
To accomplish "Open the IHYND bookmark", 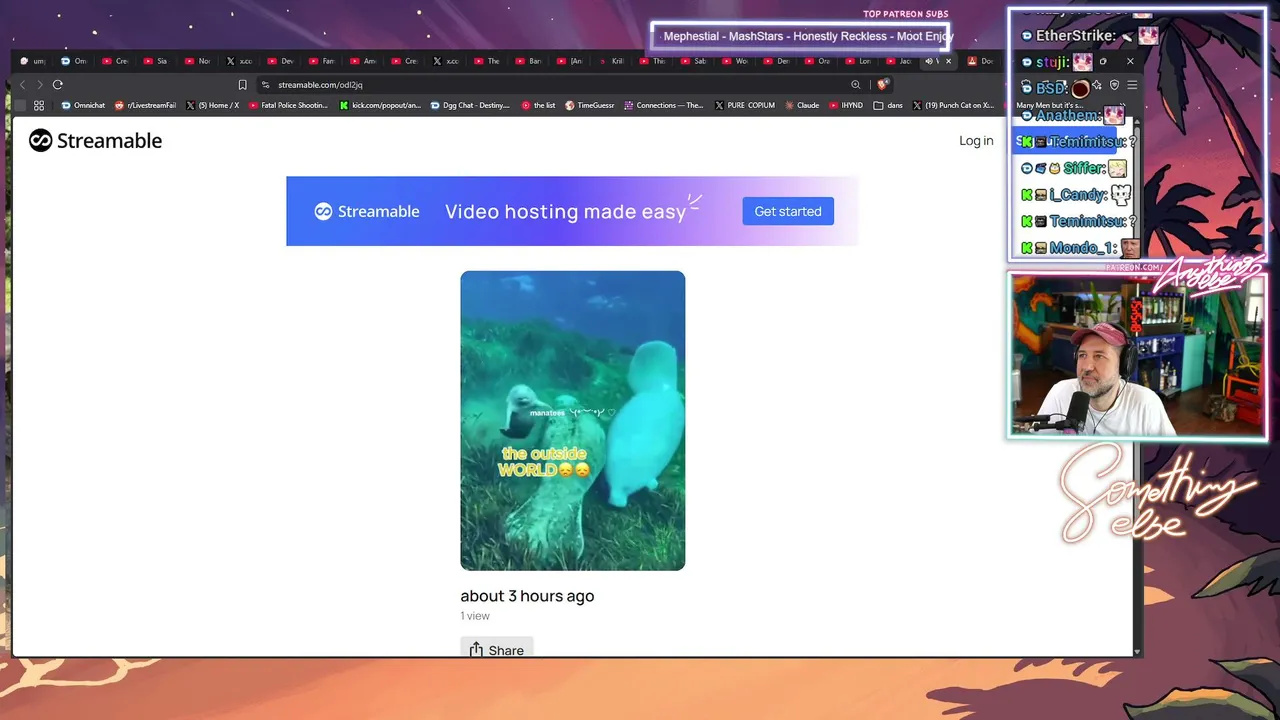I will 846,105.
